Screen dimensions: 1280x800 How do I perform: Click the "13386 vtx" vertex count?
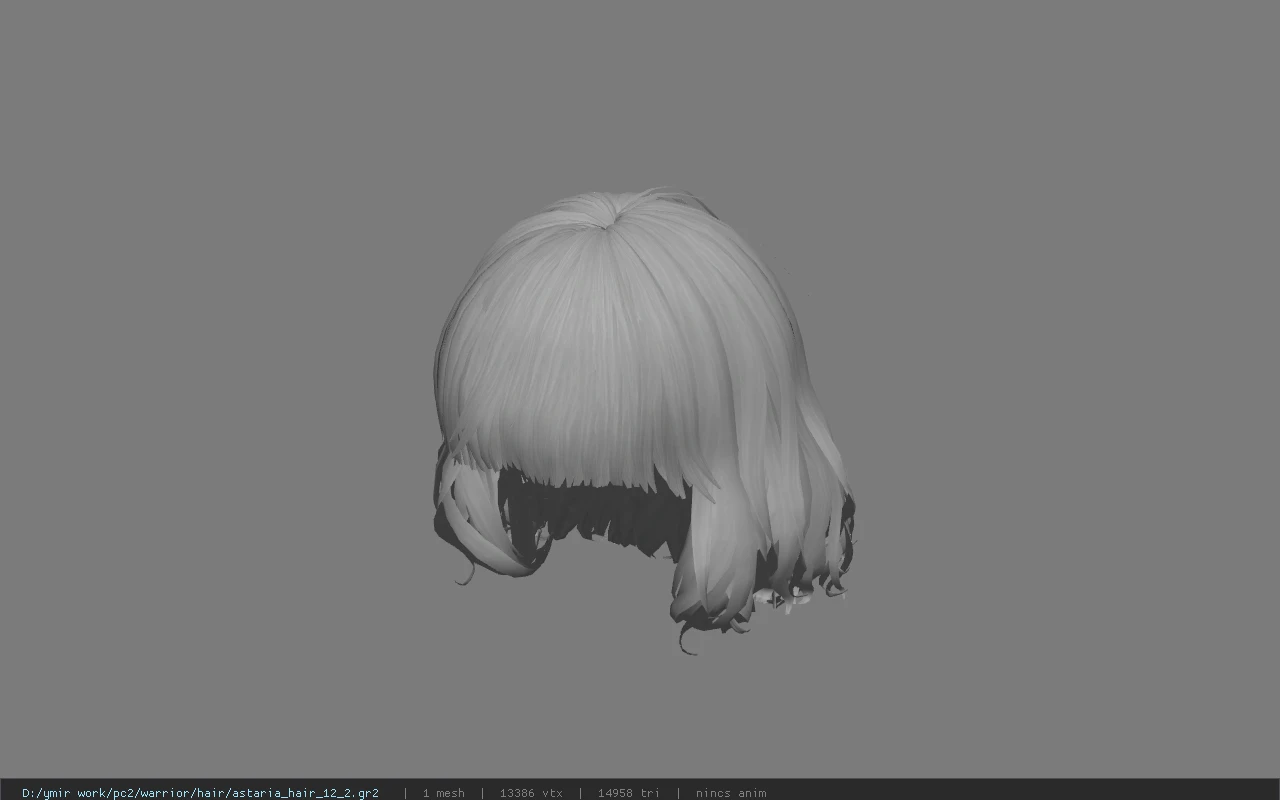pyautogui.click(x=531, y=793)
